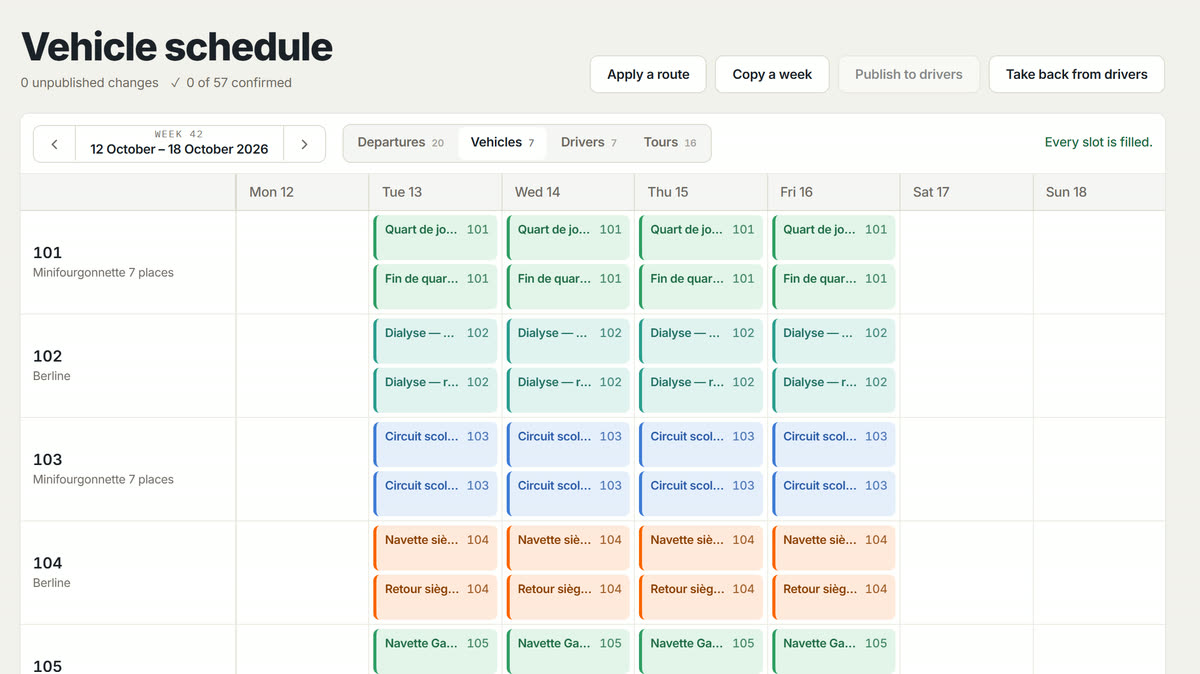Viewport: 1200px width, 674px height.
Task: Open Thursday's Navette Ga… 105 card
Action: (x=700, y=651)
